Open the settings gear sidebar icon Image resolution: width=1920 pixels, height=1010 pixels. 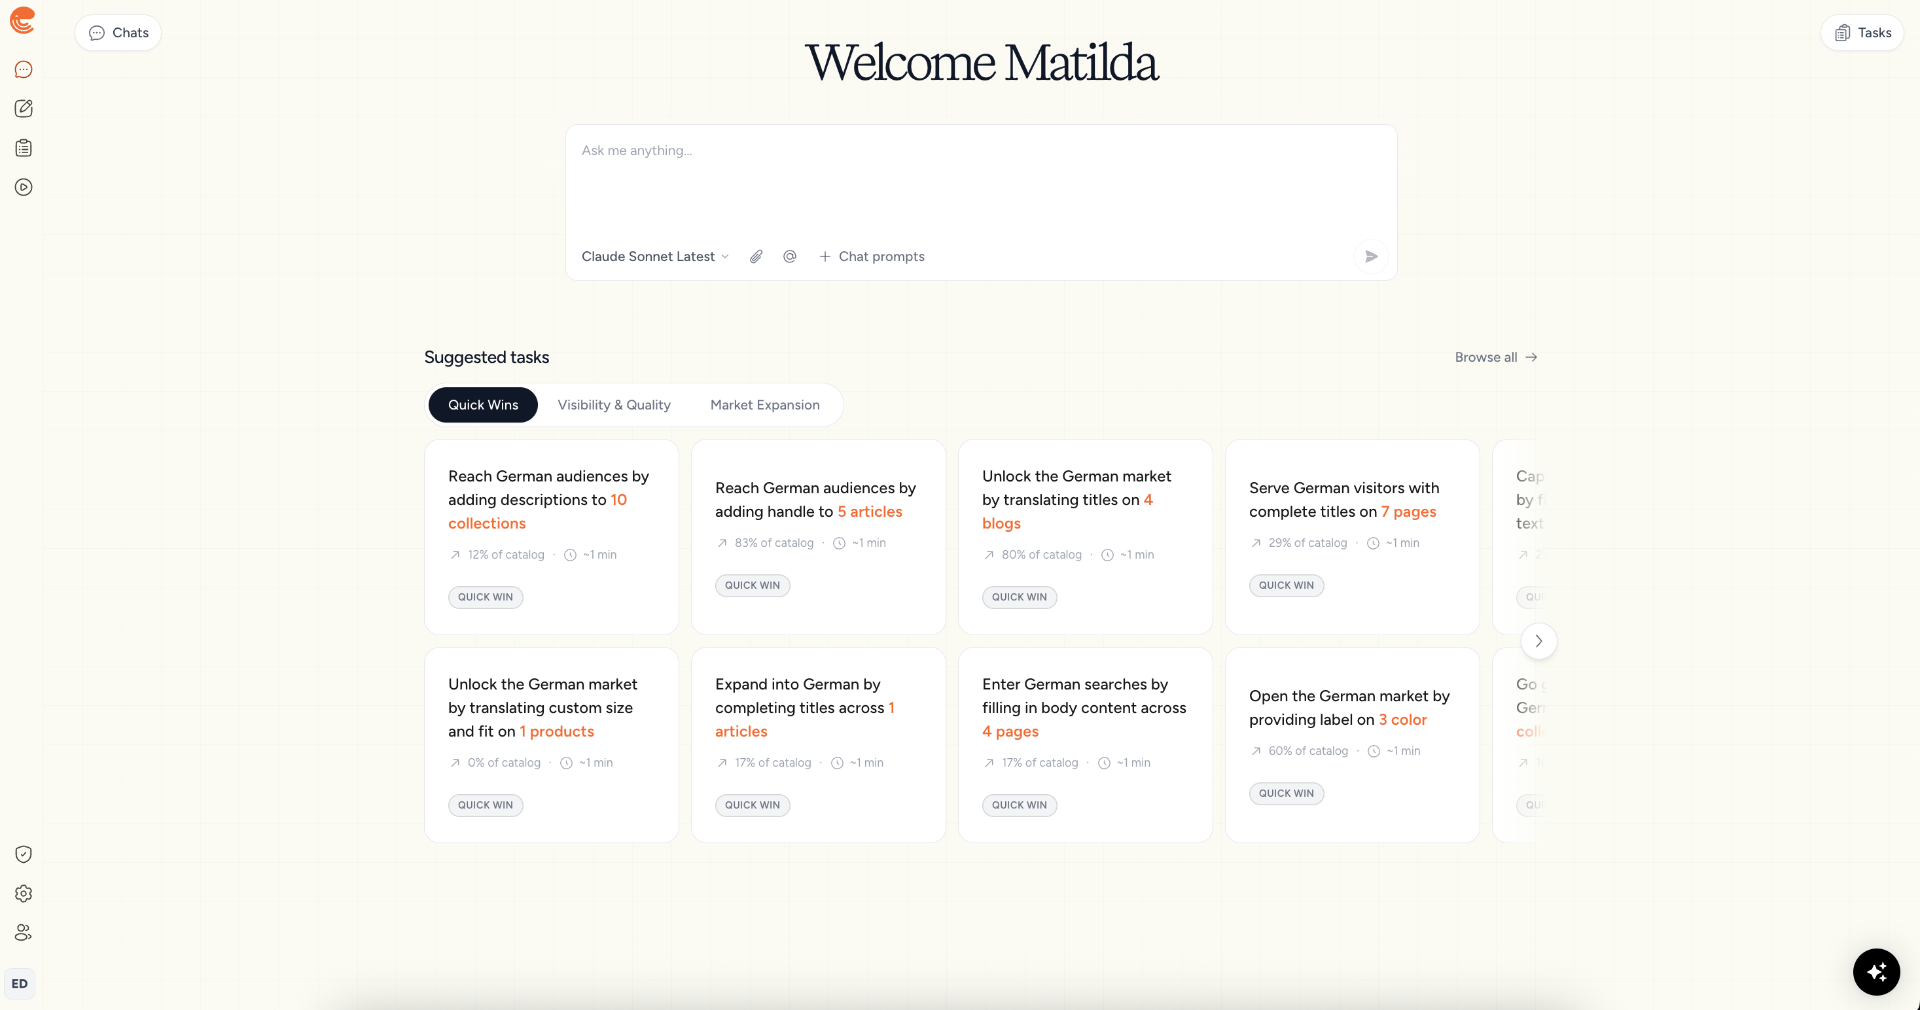pyautogui.click(x=24, y=893)
